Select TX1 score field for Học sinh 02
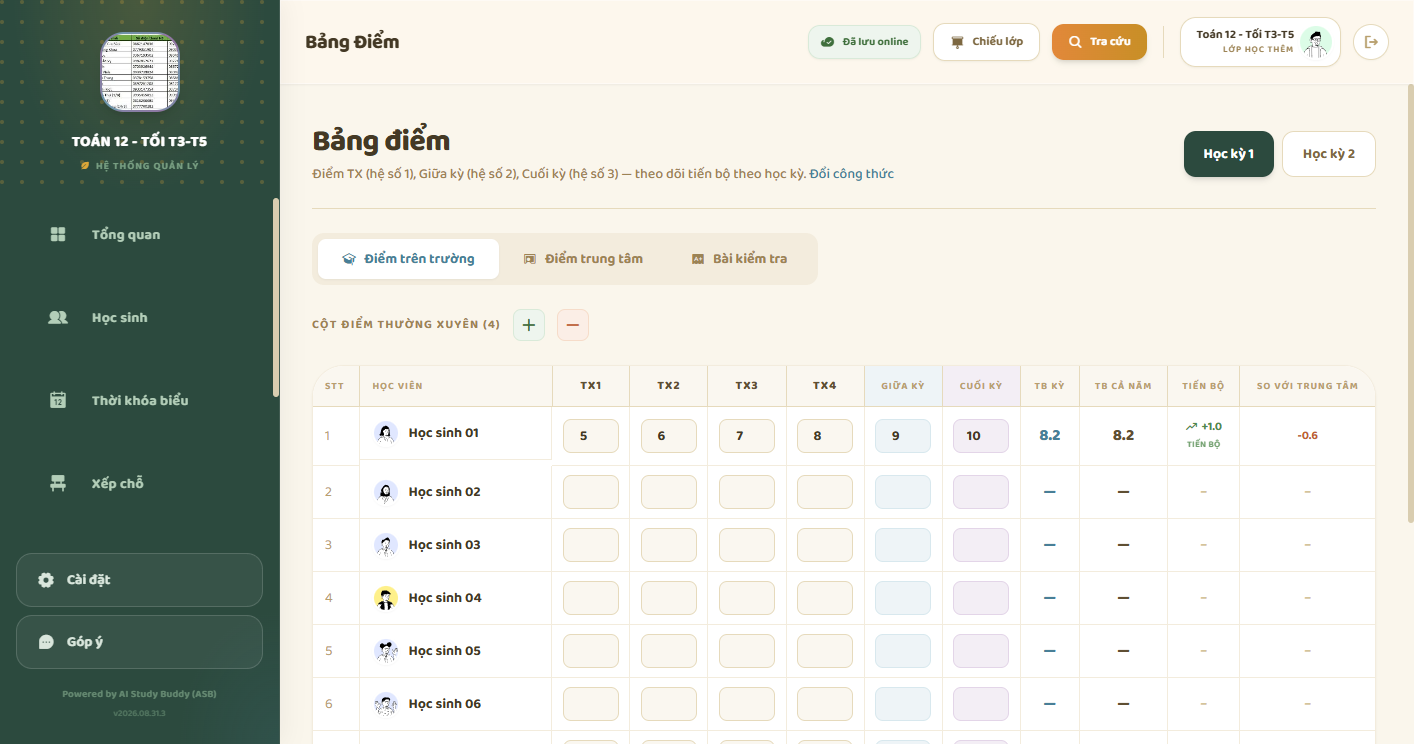The image size is (1414, 744). pyautogui.click(x=591, y=492)
